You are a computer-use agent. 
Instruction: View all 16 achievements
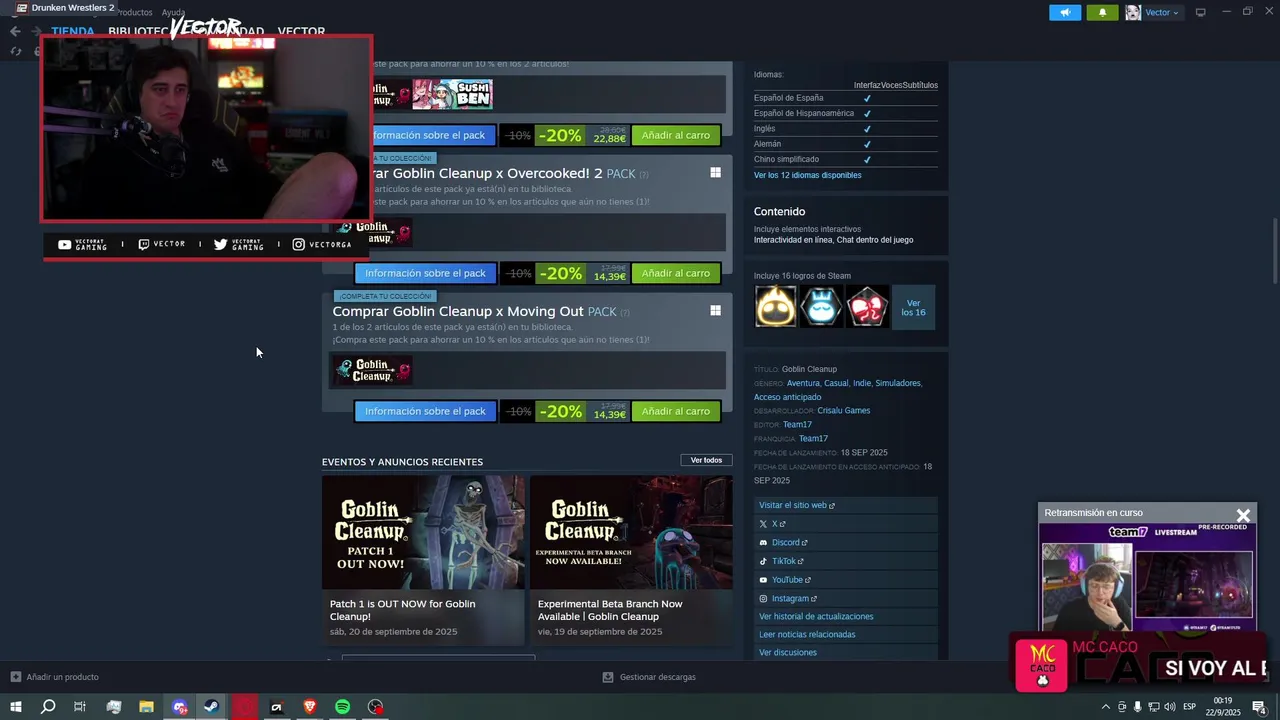click(x=913, y=306)
